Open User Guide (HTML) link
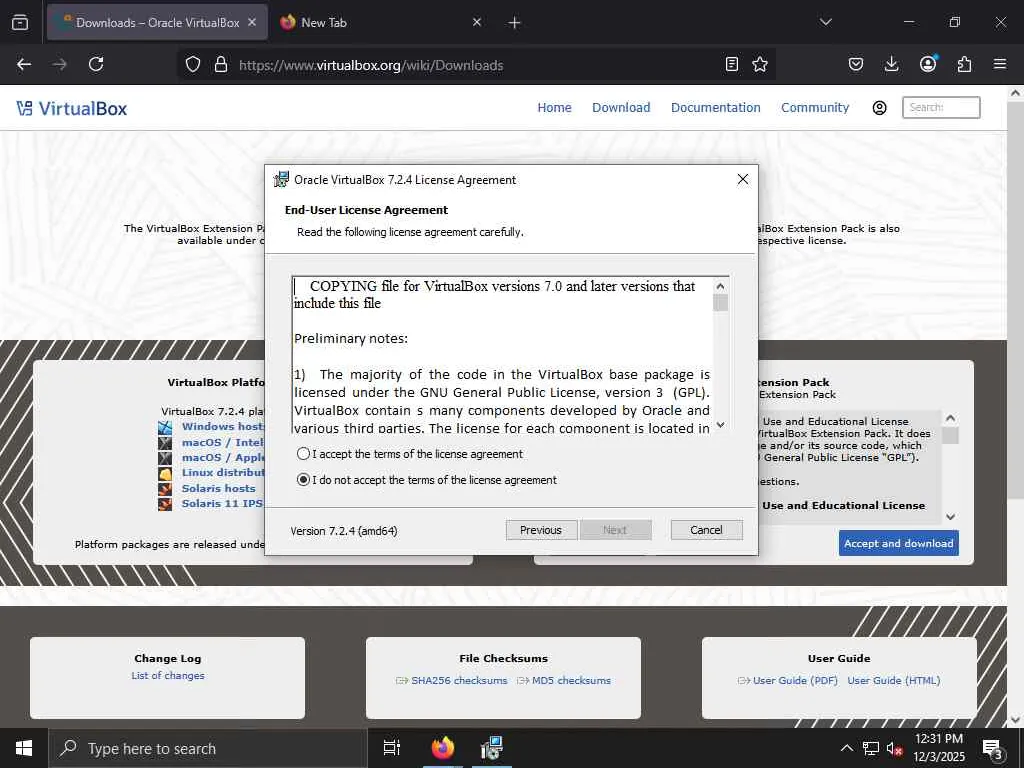This screenshot has width=1024, height=768. coord(894,680)
